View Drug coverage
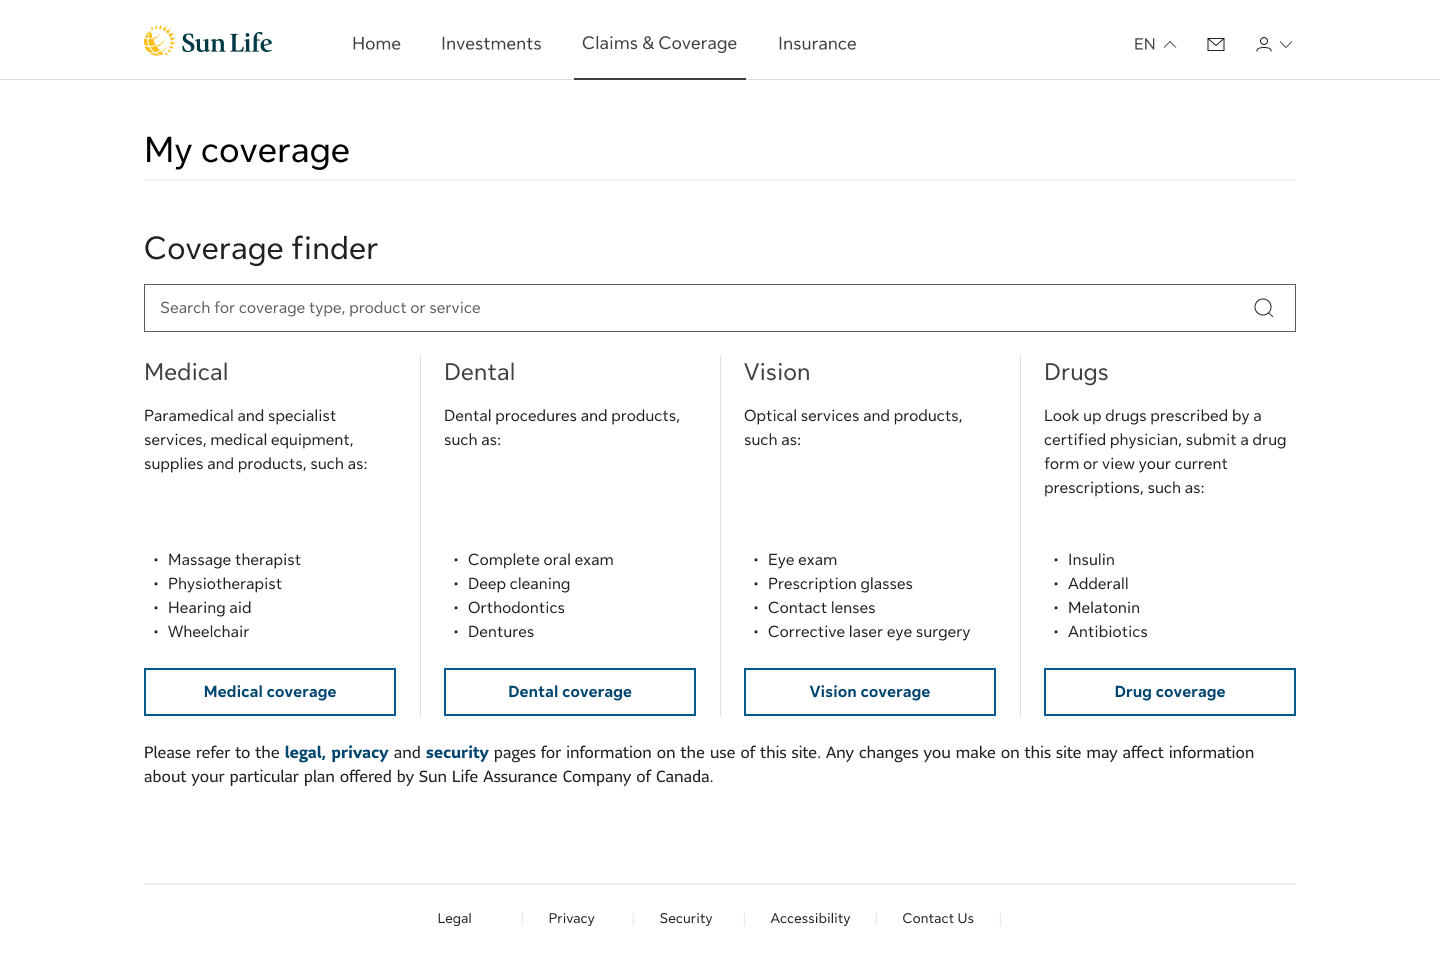 1170,692
